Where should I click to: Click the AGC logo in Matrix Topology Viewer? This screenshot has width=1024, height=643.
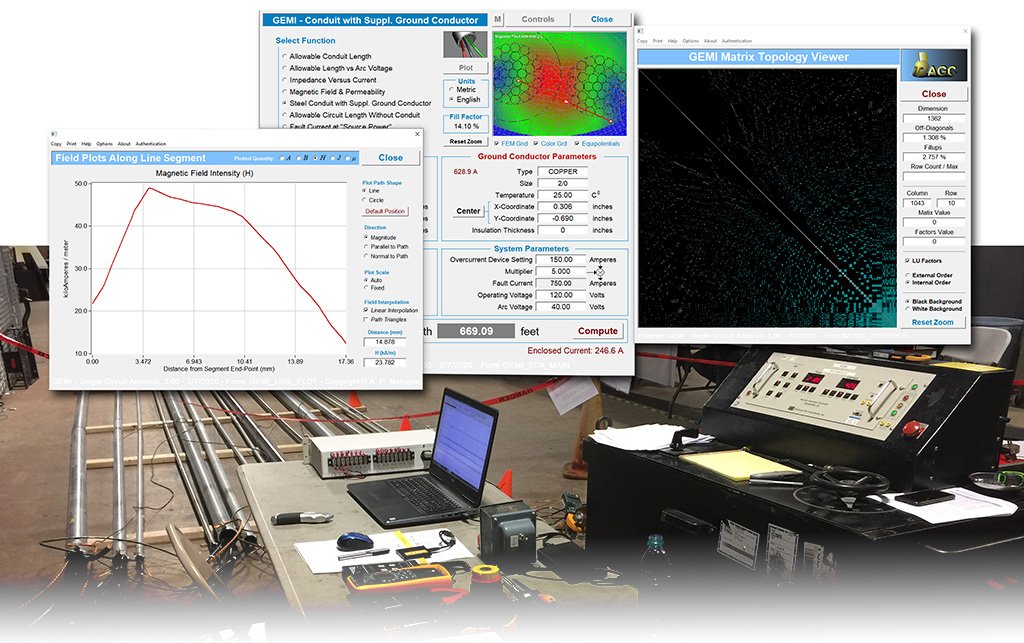click(934, 65)
